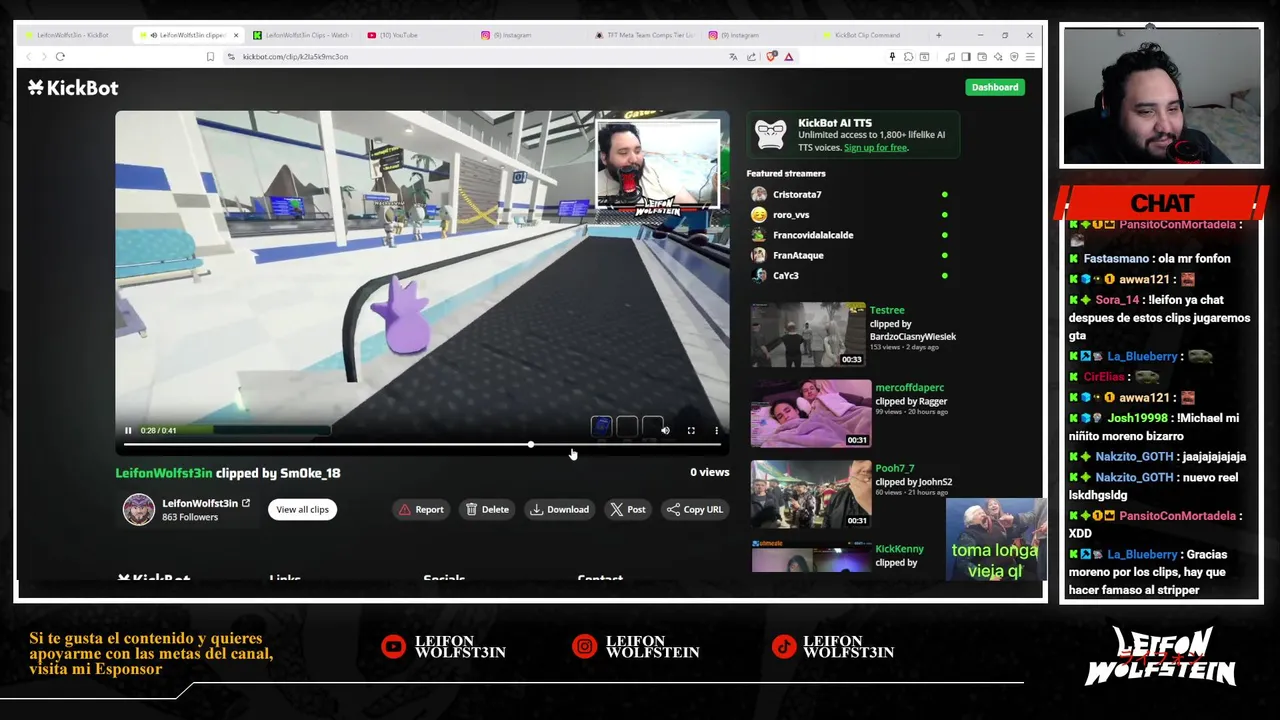Click Sign up for free link

875,147
